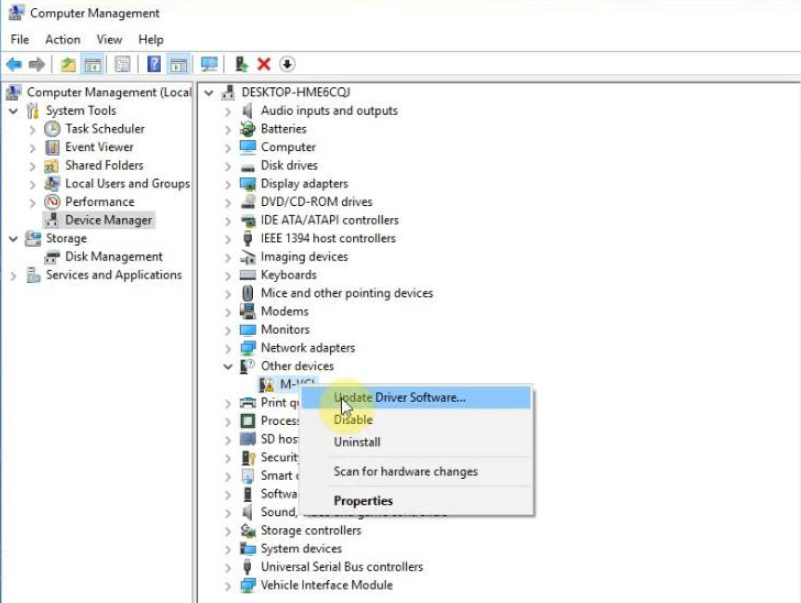The width and height of the screenshot is (801, 603).
Task: Click the up one level folder icon
Action: click(x=68, y=64)
